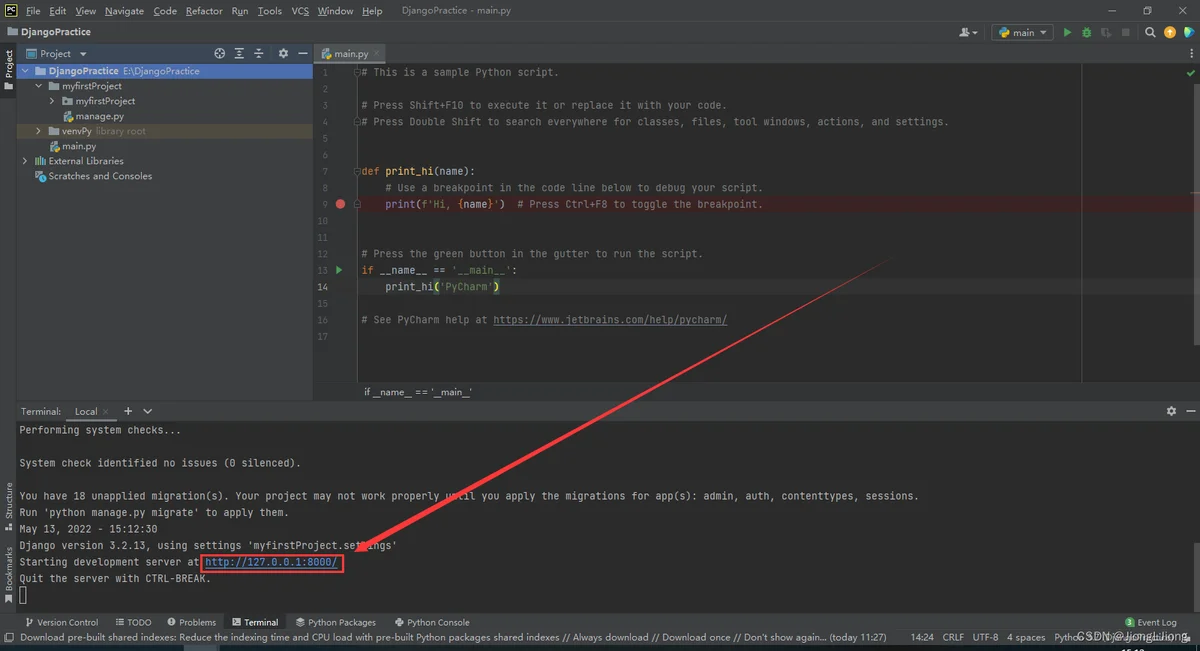Click the run gutter arrow on line 13
The height and width of the screenshot is (651, 1200).
click(x=339, y=270)
